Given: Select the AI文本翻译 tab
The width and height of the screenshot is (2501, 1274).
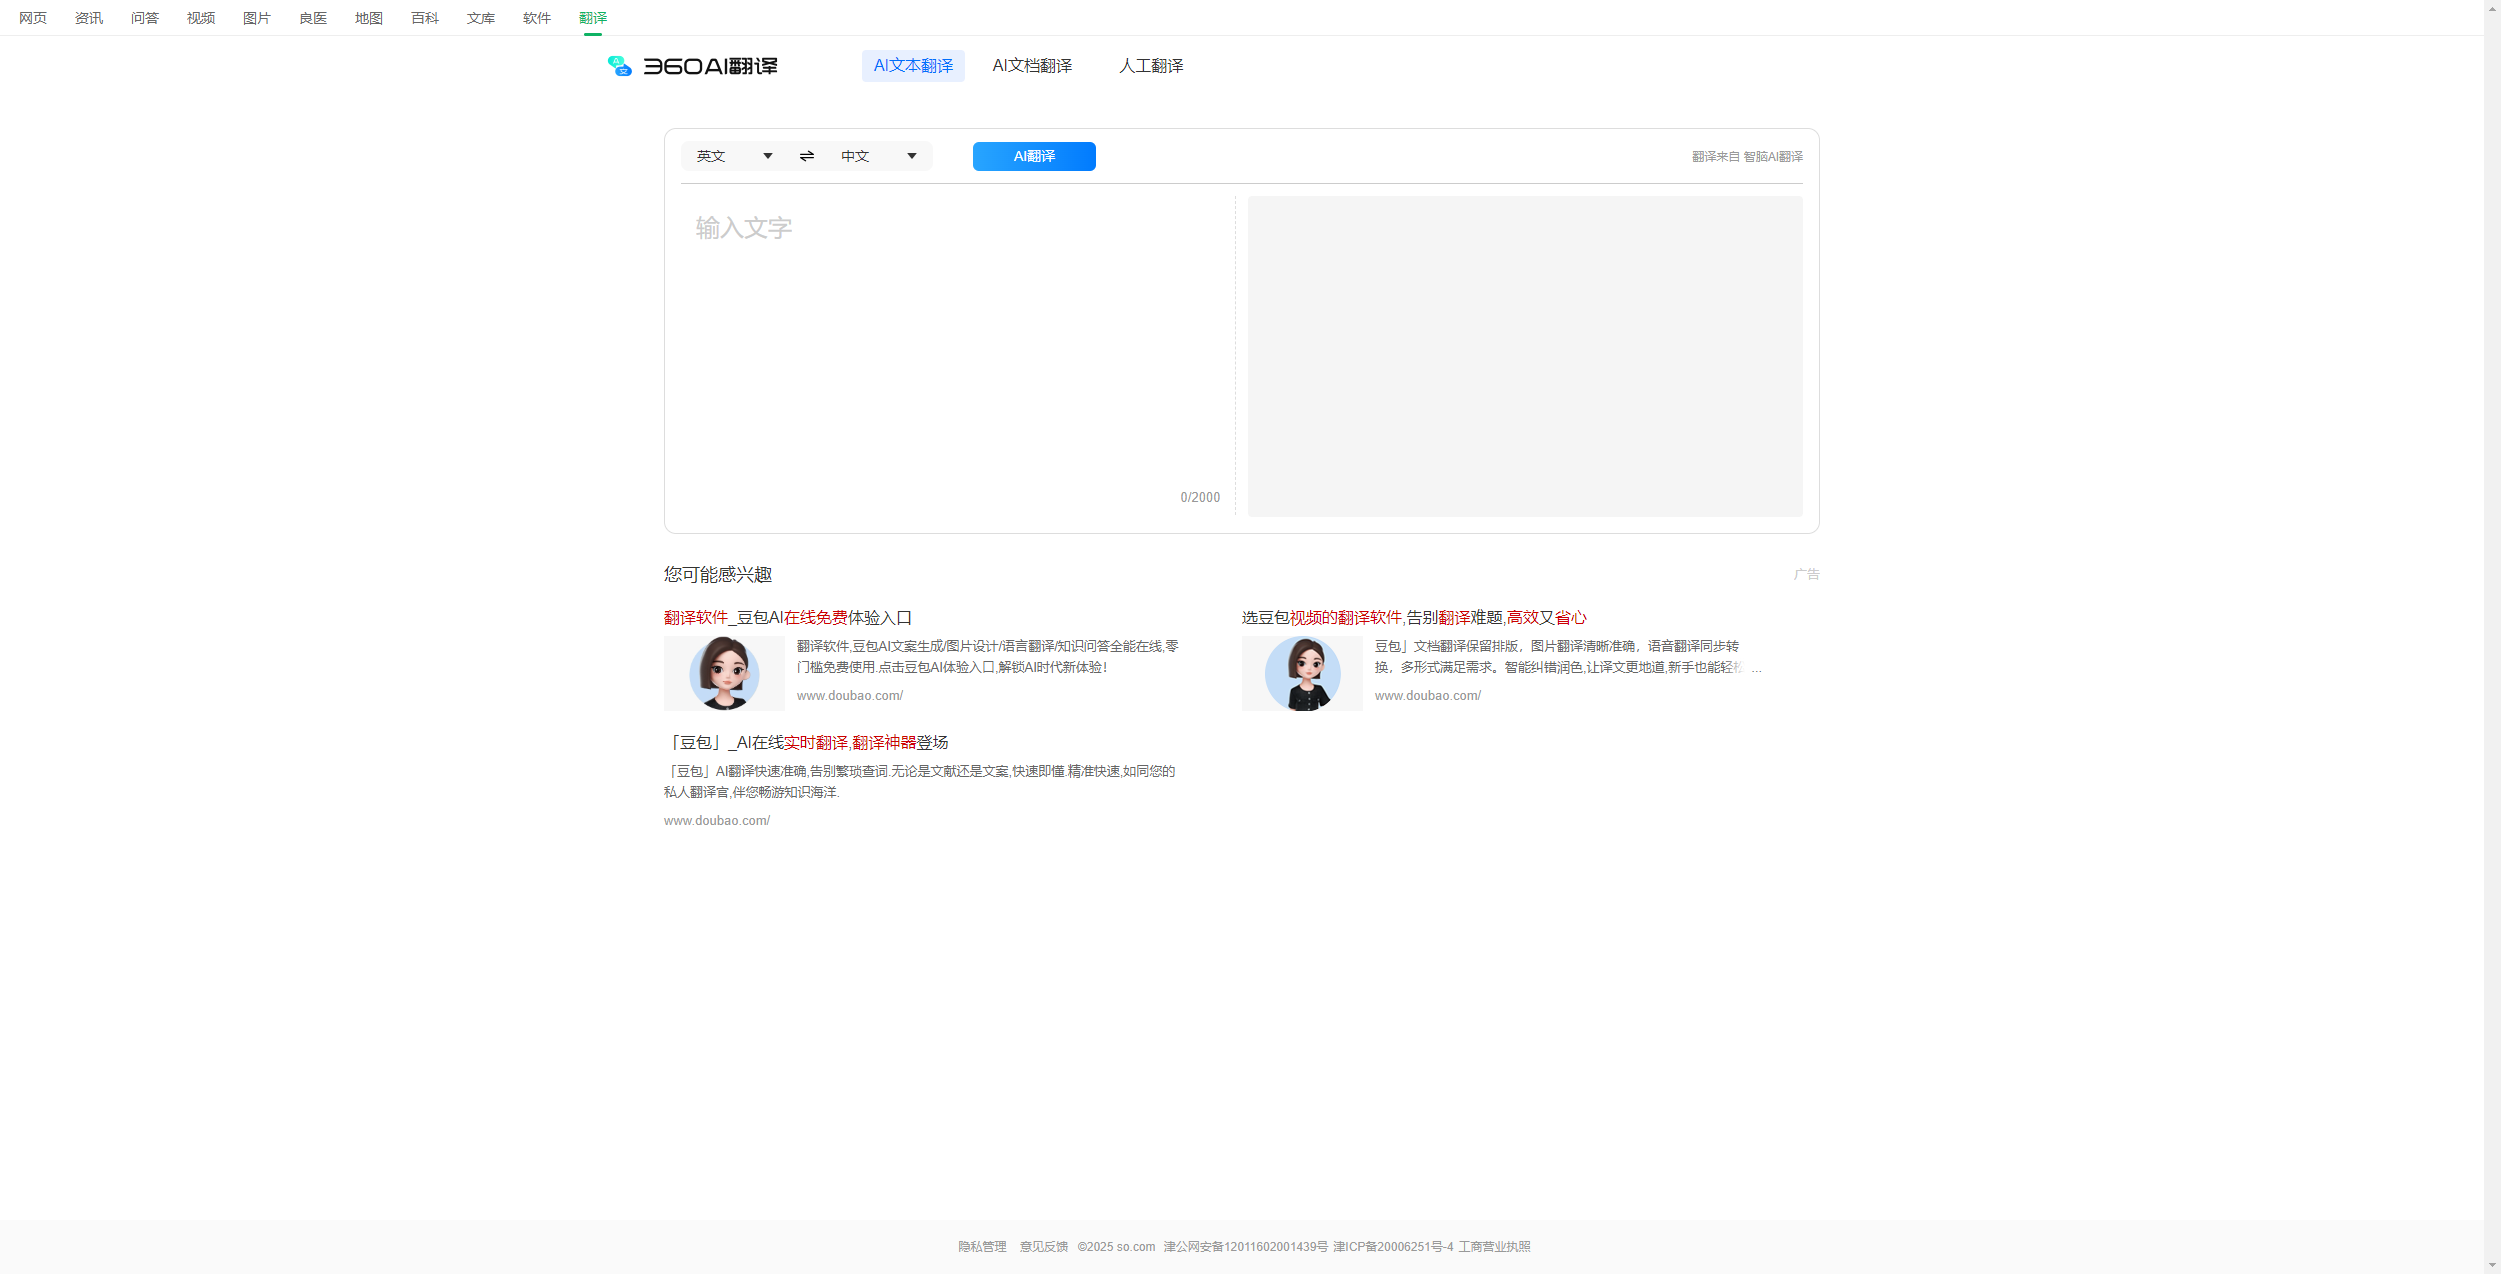Looking at the screenshot, I should (913, 65).
